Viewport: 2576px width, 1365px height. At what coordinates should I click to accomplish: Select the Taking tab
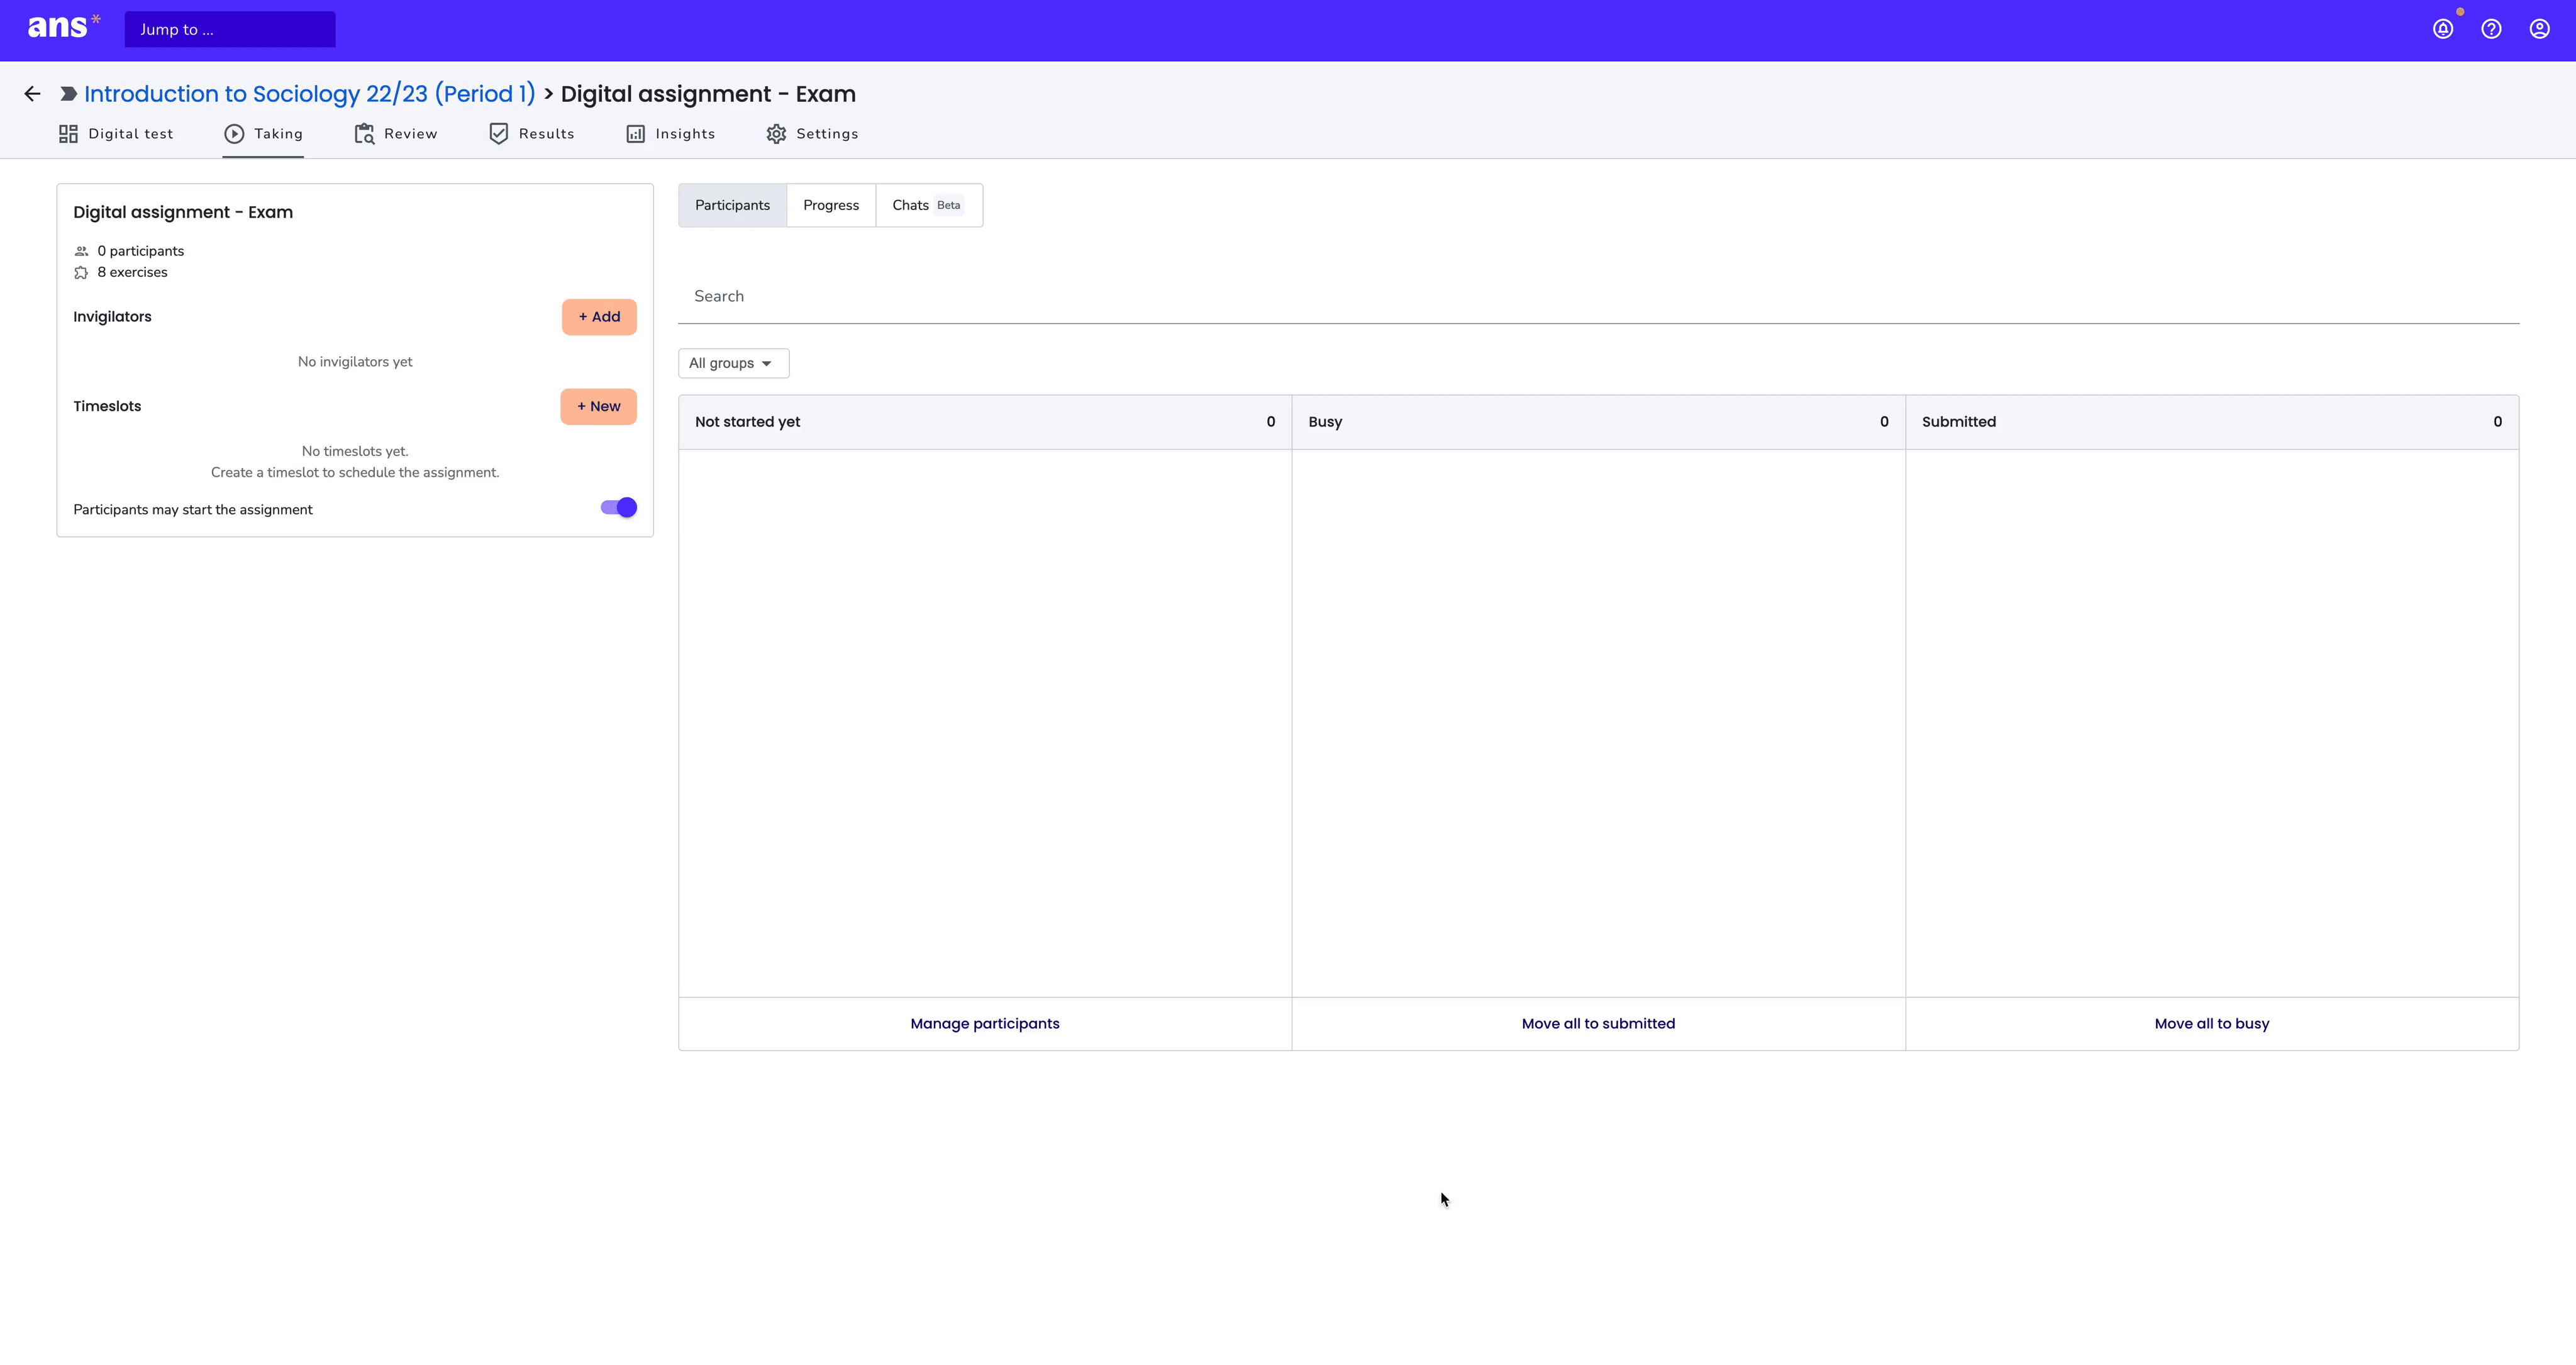click(263, 134)
